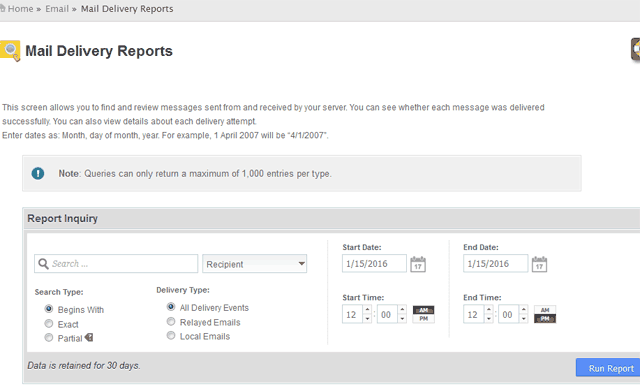Open the Start Date calendar picker
640x389 pixels.
pos(418,264)
